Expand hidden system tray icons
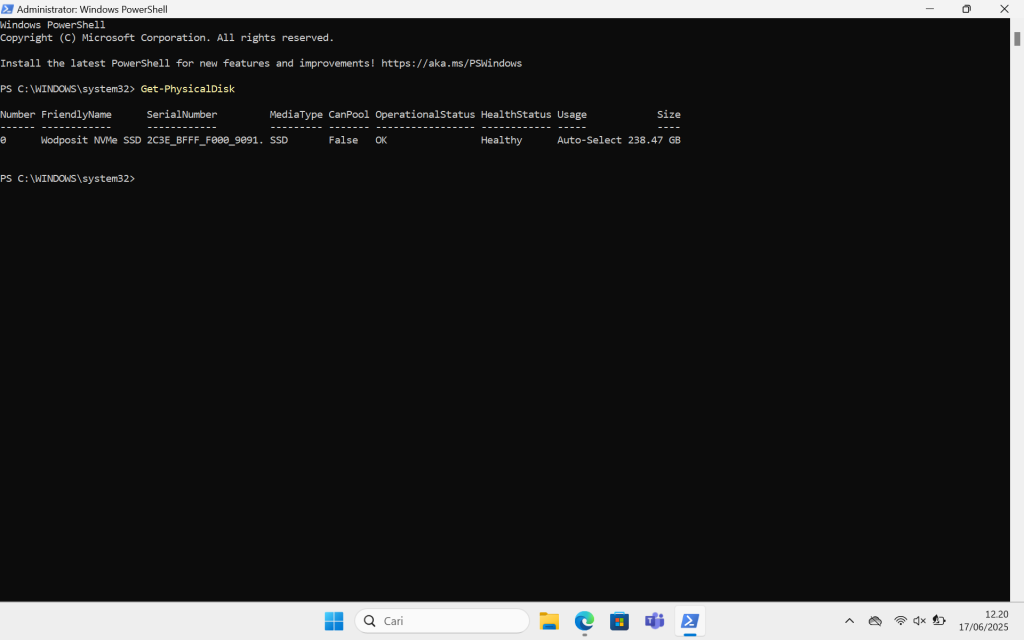Screen dimensions: 1024x640 tap(849, 620)
